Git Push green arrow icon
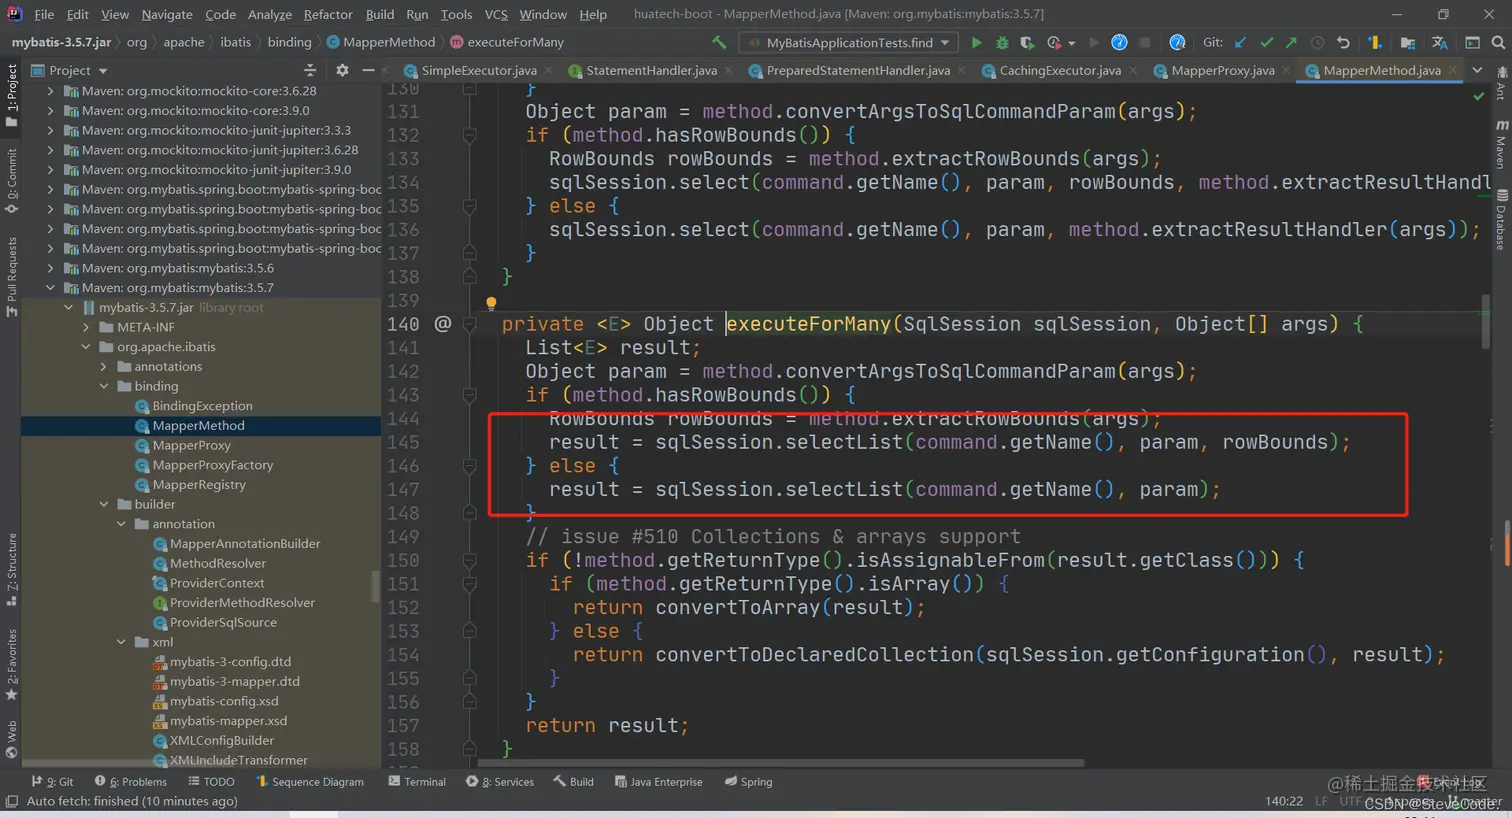 [x=1291, y=42]
